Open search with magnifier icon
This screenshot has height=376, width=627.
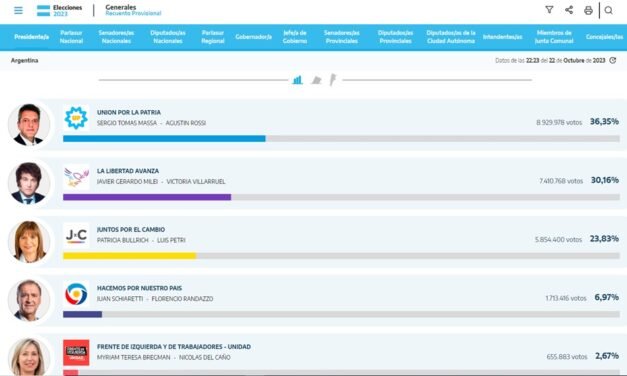point(609,10)
